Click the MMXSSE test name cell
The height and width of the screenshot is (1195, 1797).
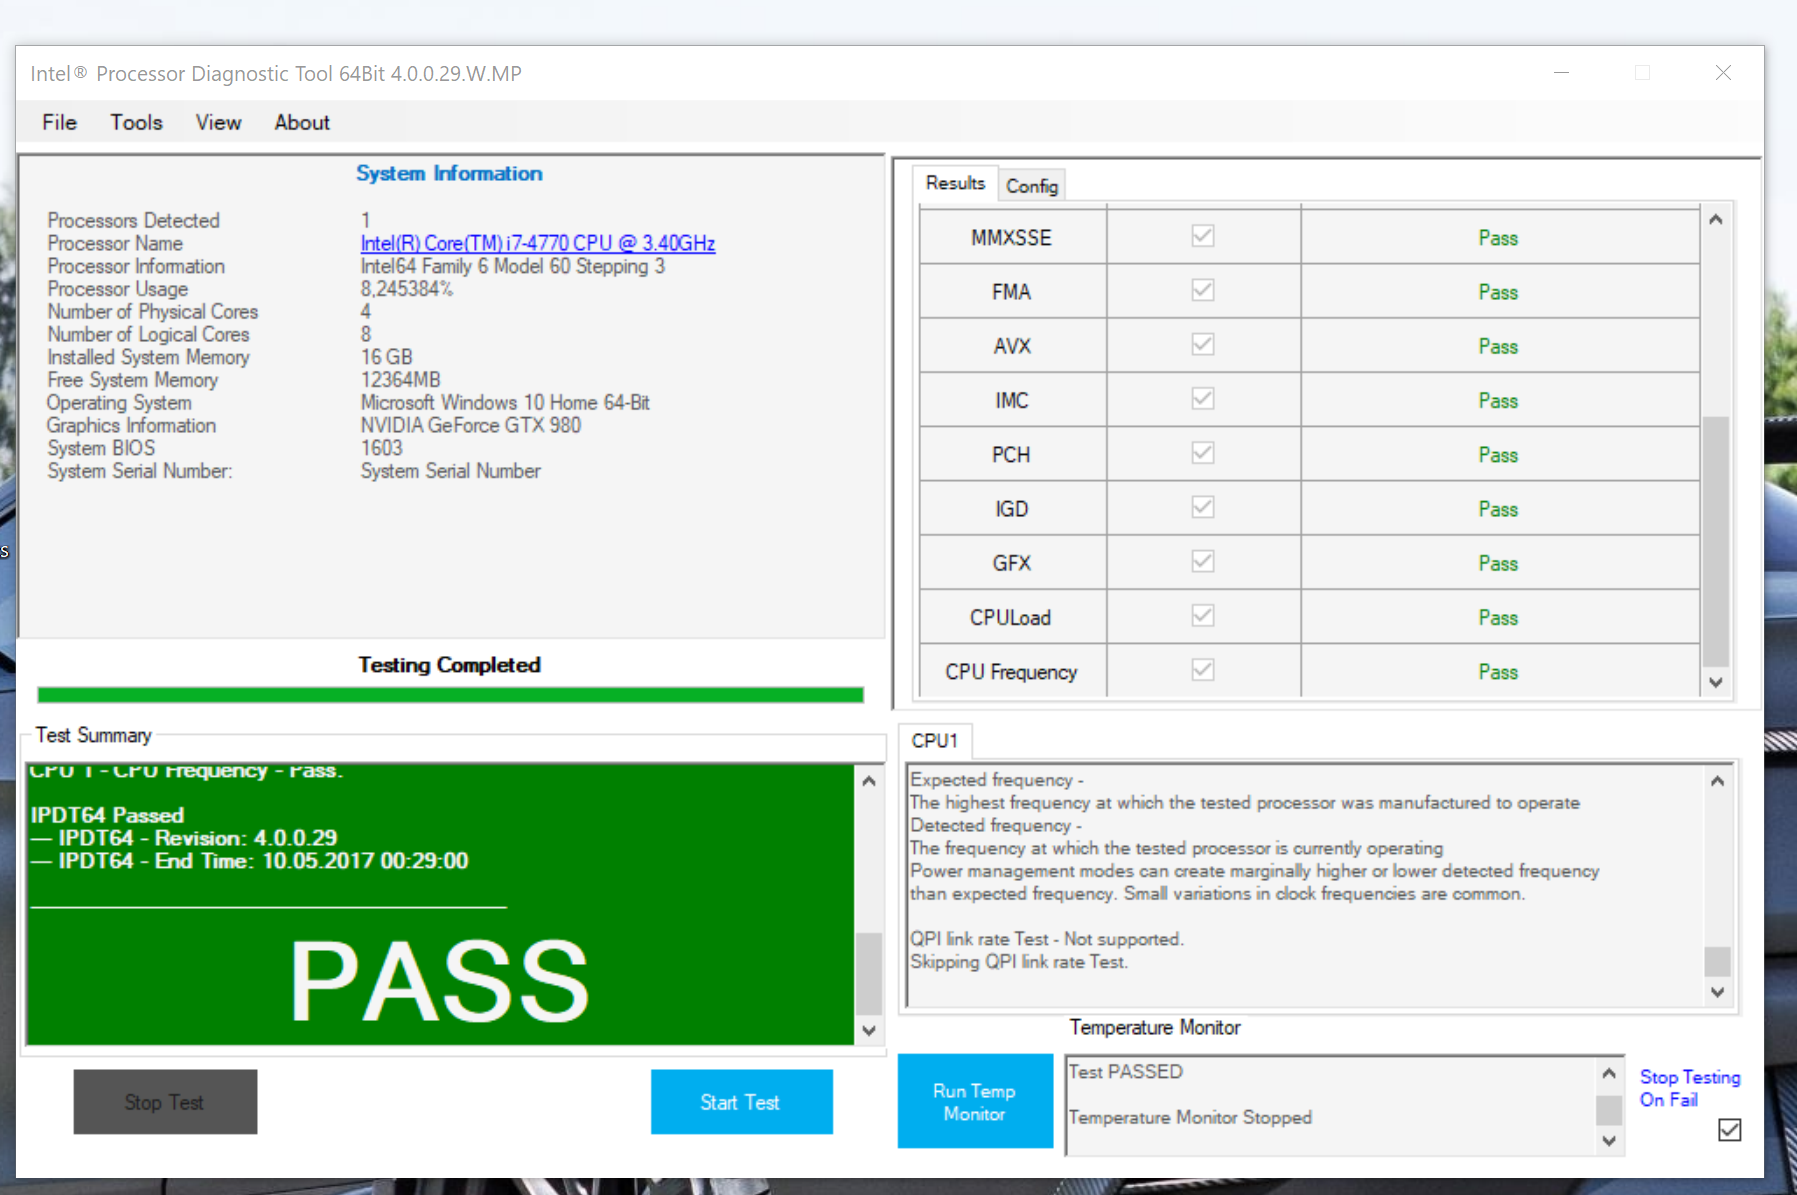pos(1012,237)
